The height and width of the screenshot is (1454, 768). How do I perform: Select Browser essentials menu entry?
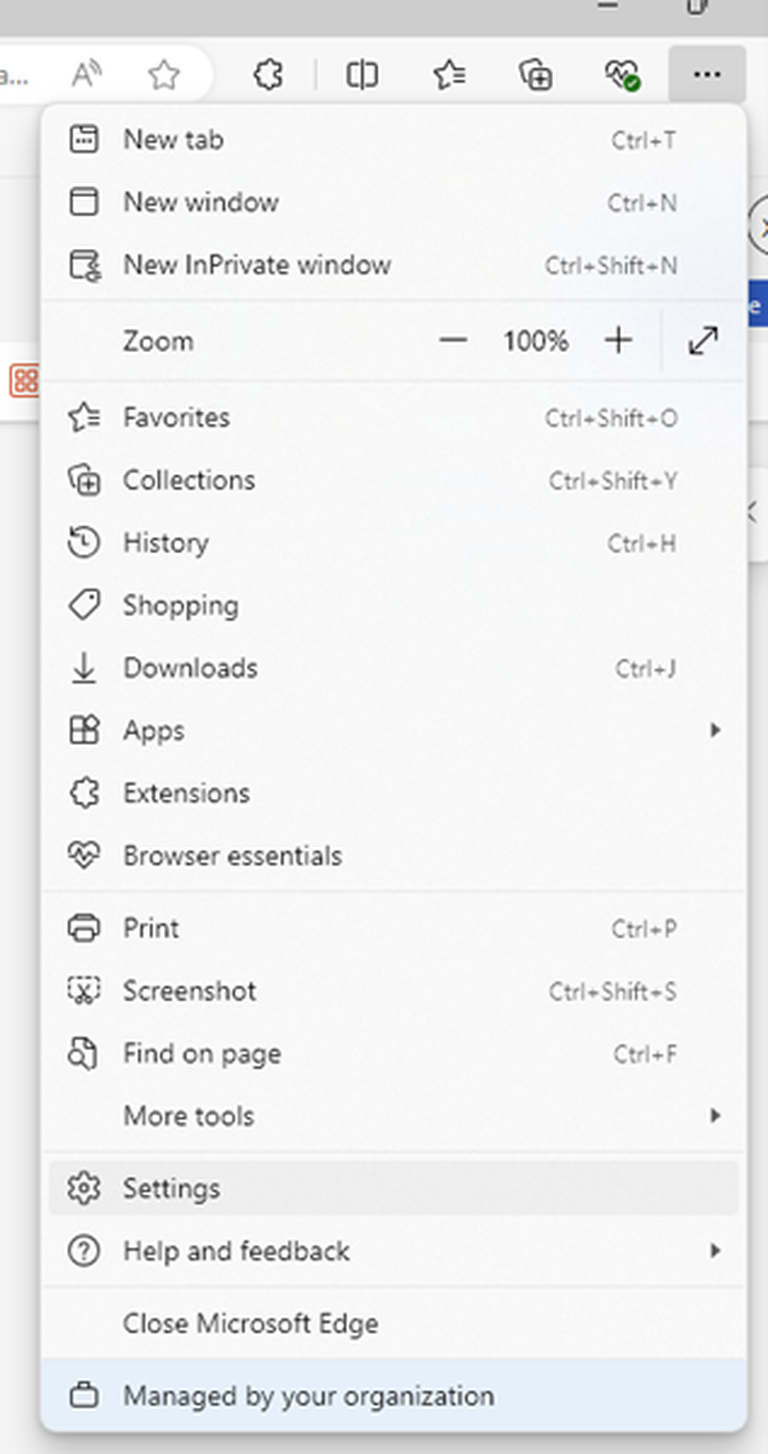pyautogui.click(x=393, y=856)
